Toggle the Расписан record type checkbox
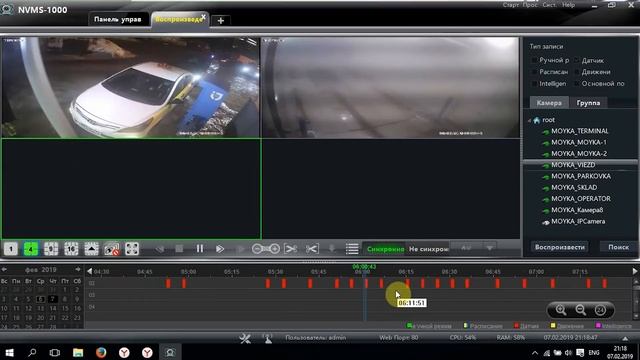Viewport: 640px width, 360px height. pos(534,72)
